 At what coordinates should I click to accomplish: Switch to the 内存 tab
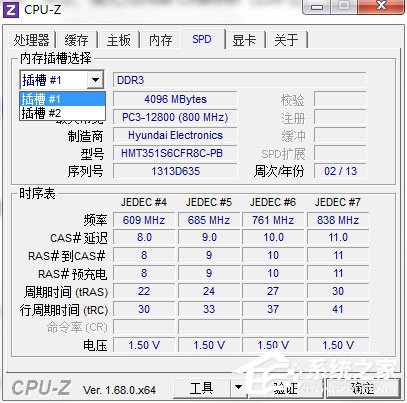[160, 40]
